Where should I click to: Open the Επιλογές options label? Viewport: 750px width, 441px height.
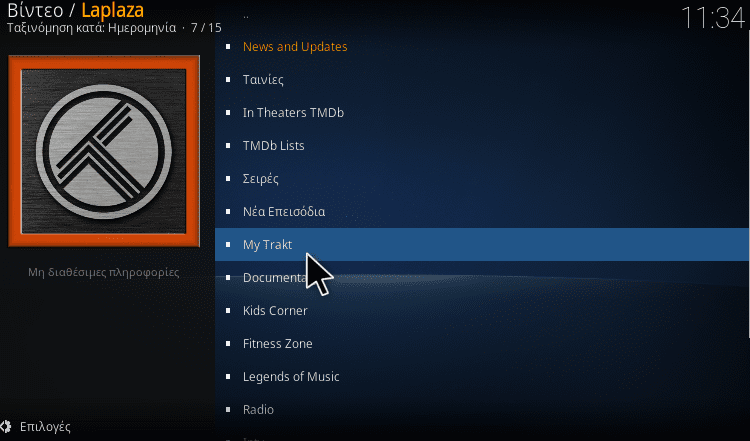coord(45,427)
